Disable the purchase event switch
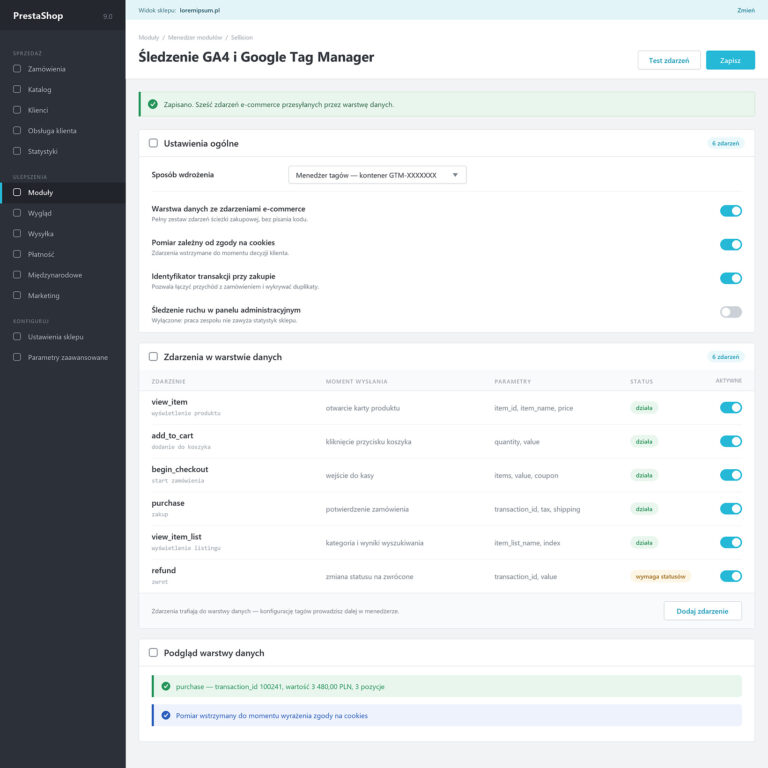The image size is (768, 768). tap(731, 509)
